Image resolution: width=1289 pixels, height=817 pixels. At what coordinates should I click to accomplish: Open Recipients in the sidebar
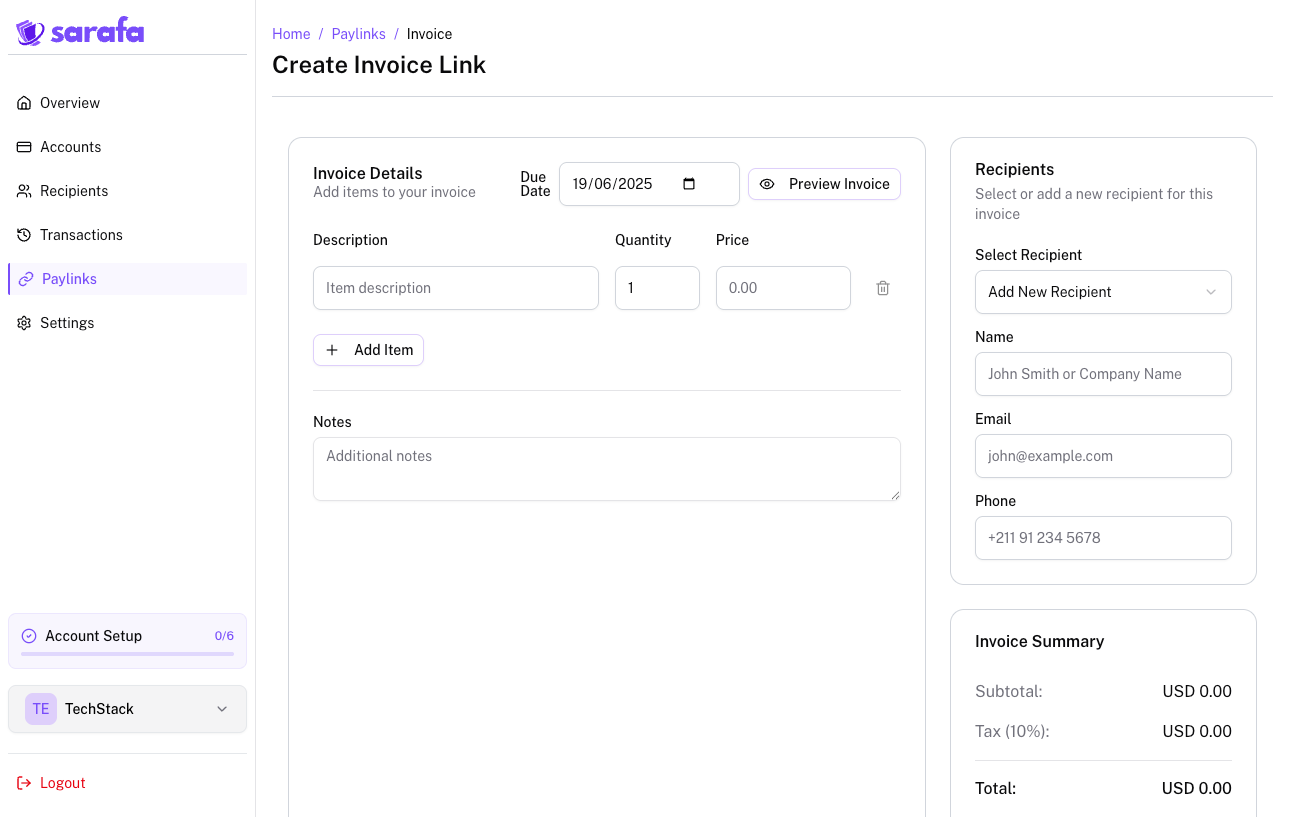point(127,191)
